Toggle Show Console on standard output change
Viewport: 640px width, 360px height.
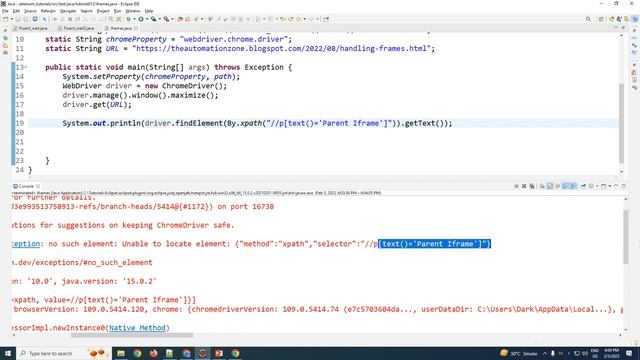coord(565,186)
